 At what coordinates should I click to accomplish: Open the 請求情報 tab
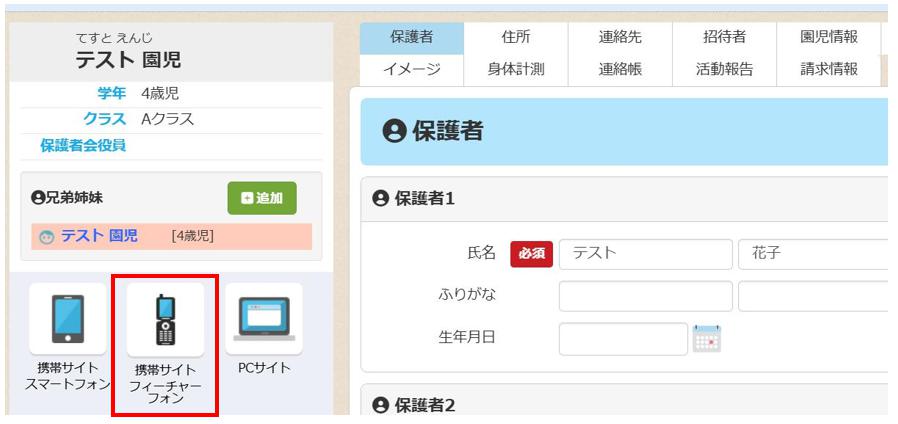(829, 69)
